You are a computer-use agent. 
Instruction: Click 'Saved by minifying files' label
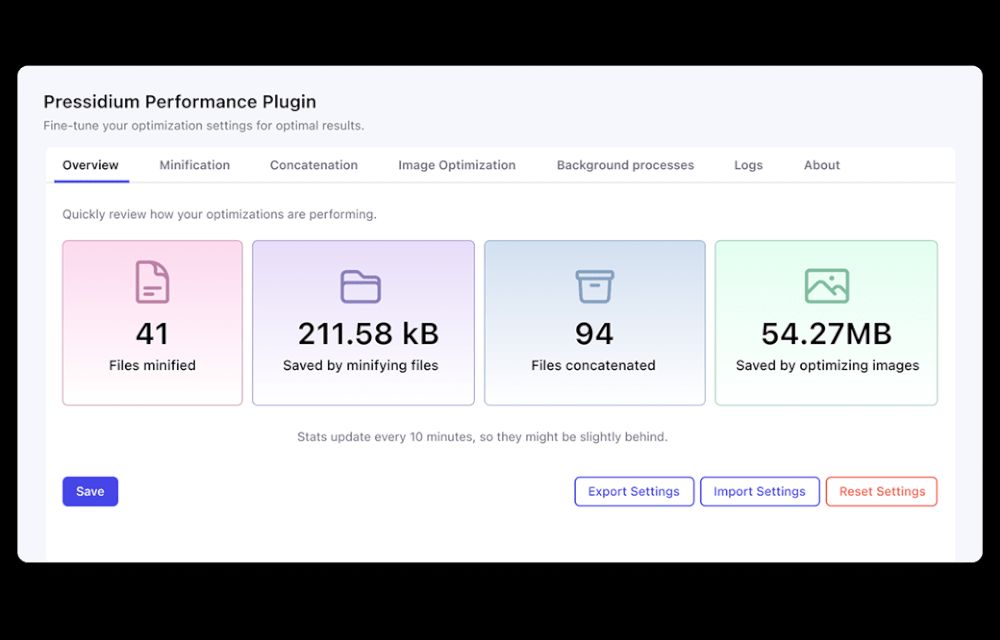(360, 365)
